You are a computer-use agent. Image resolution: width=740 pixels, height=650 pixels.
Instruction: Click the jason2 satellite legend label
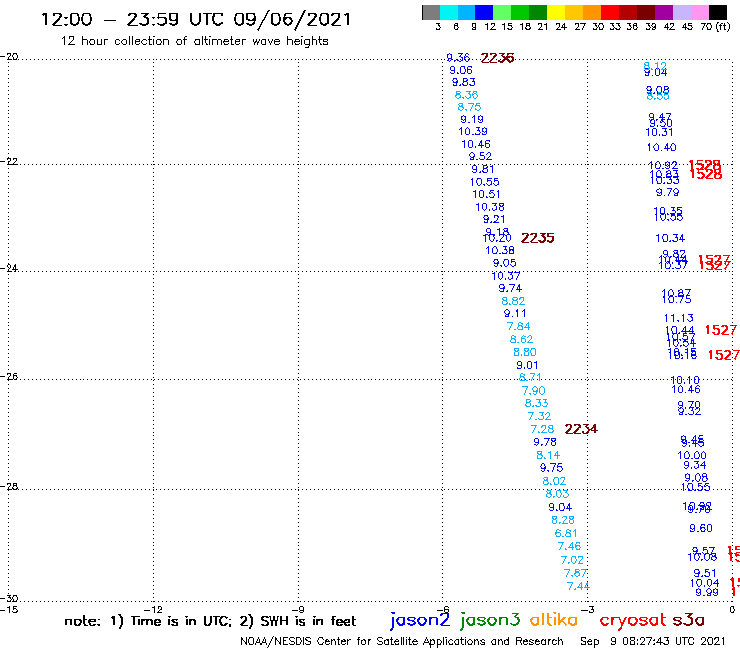(420, 620)
